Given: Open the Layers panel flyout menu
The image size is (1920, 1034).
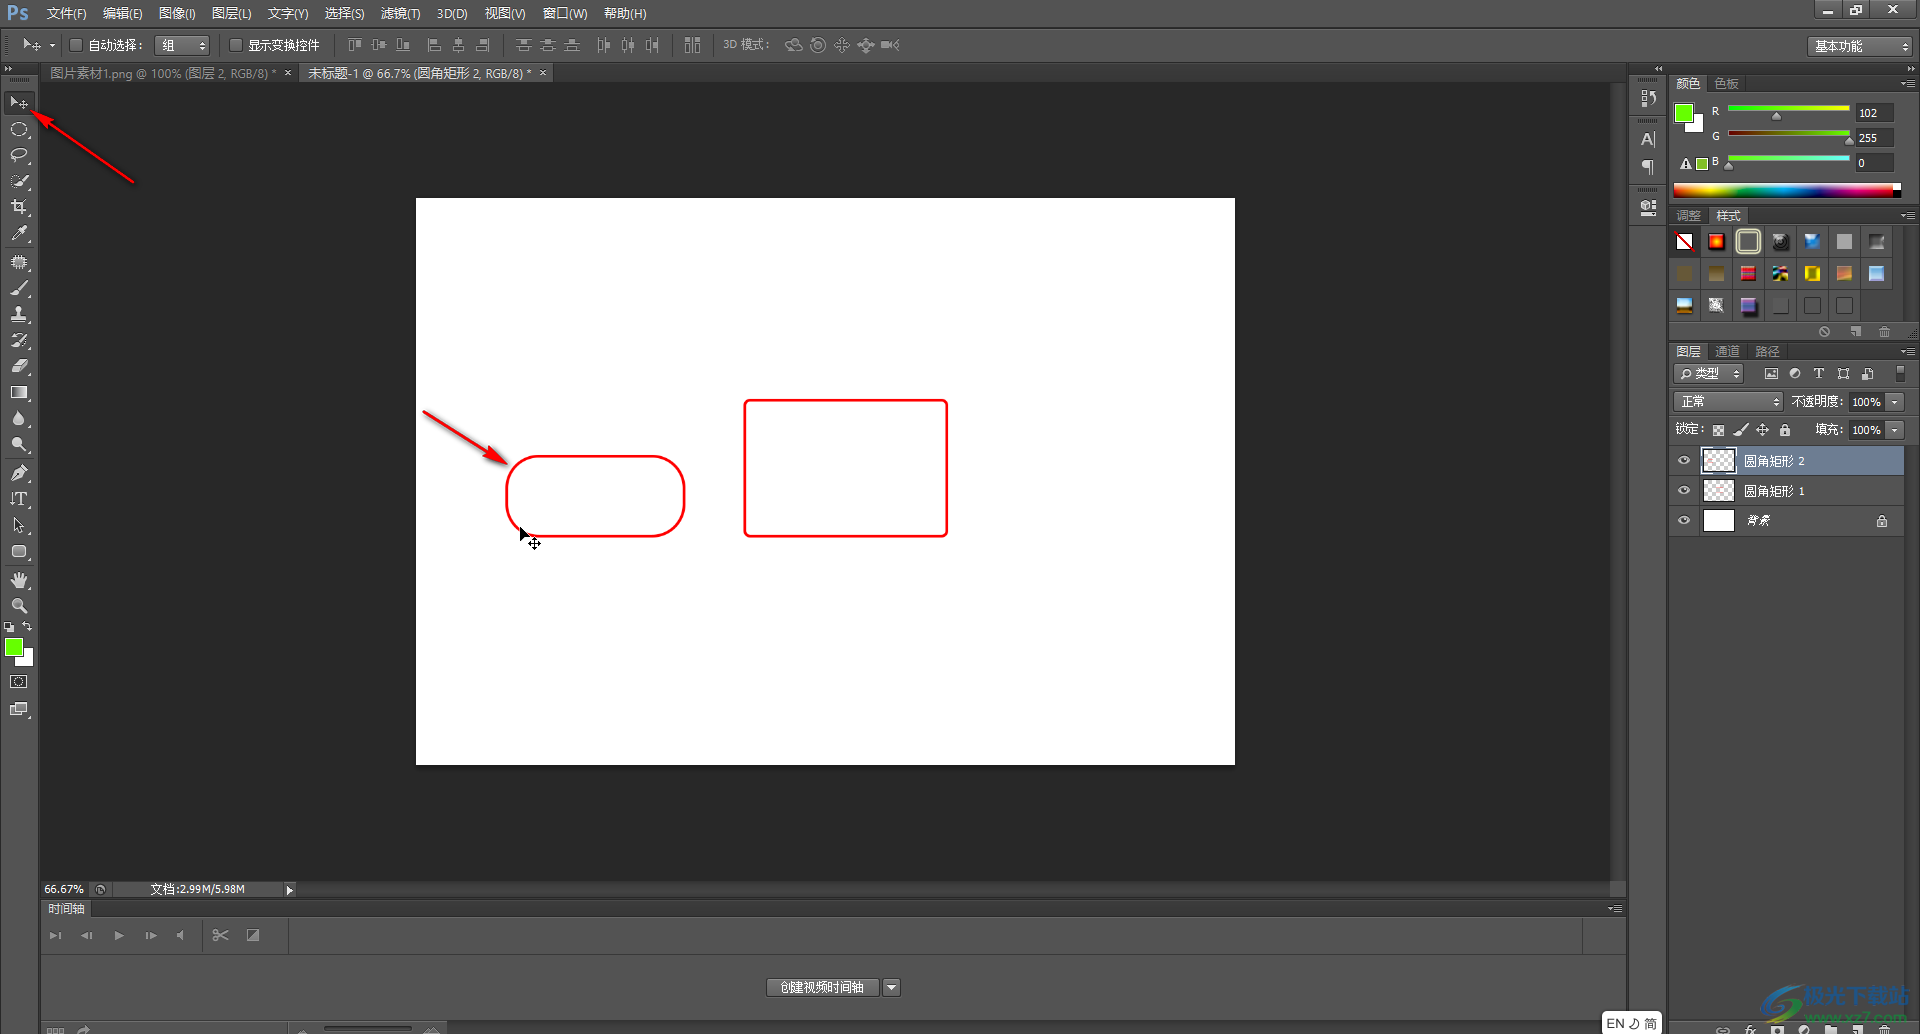Looking at the screenshot, I should coord(1908,352).
